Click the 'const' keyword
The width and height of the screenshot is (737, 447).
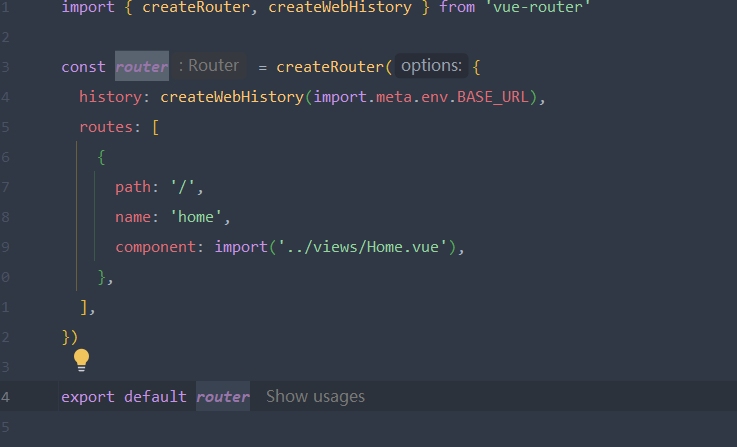(84, 67)
